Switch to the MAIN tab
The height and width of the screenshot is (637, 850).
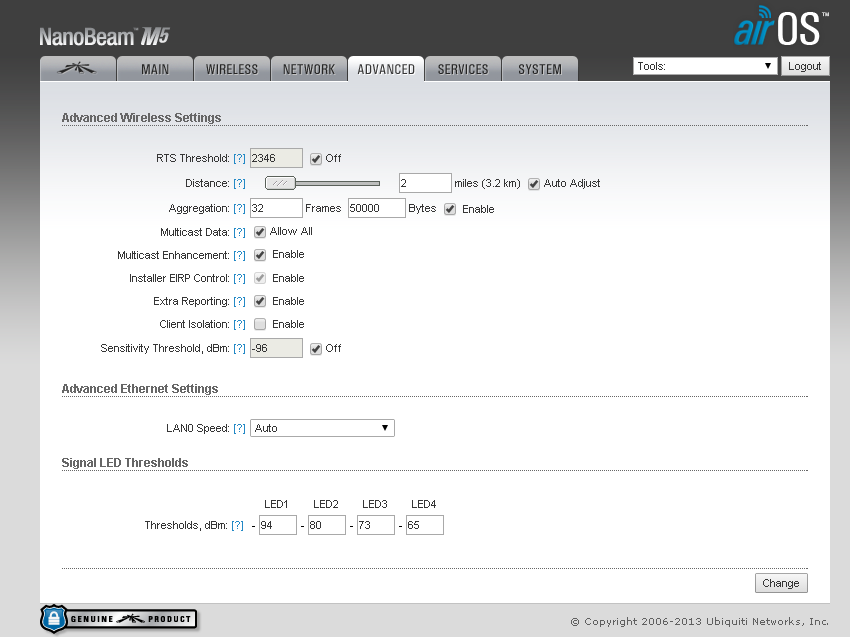click(x=155, y=69)
